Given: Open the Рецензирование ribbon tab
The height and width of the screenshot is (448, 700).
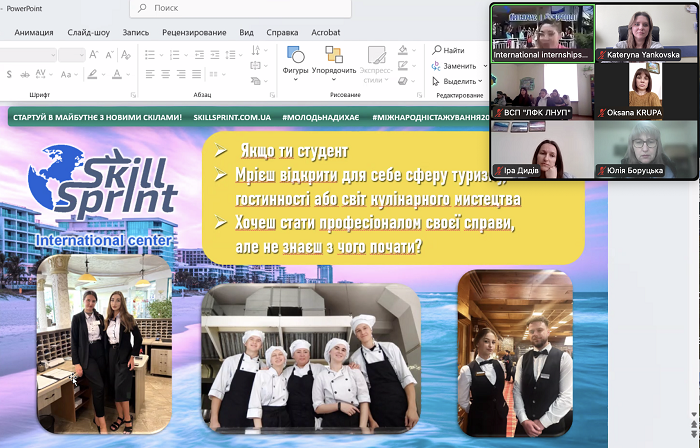Looking at the screenshot, I should [x=193, y=32].
